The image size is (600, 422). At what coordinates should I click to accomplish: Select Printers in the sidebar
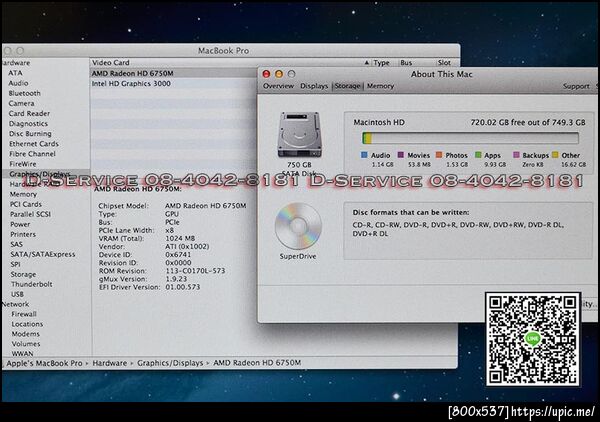(x=23, y=234)
